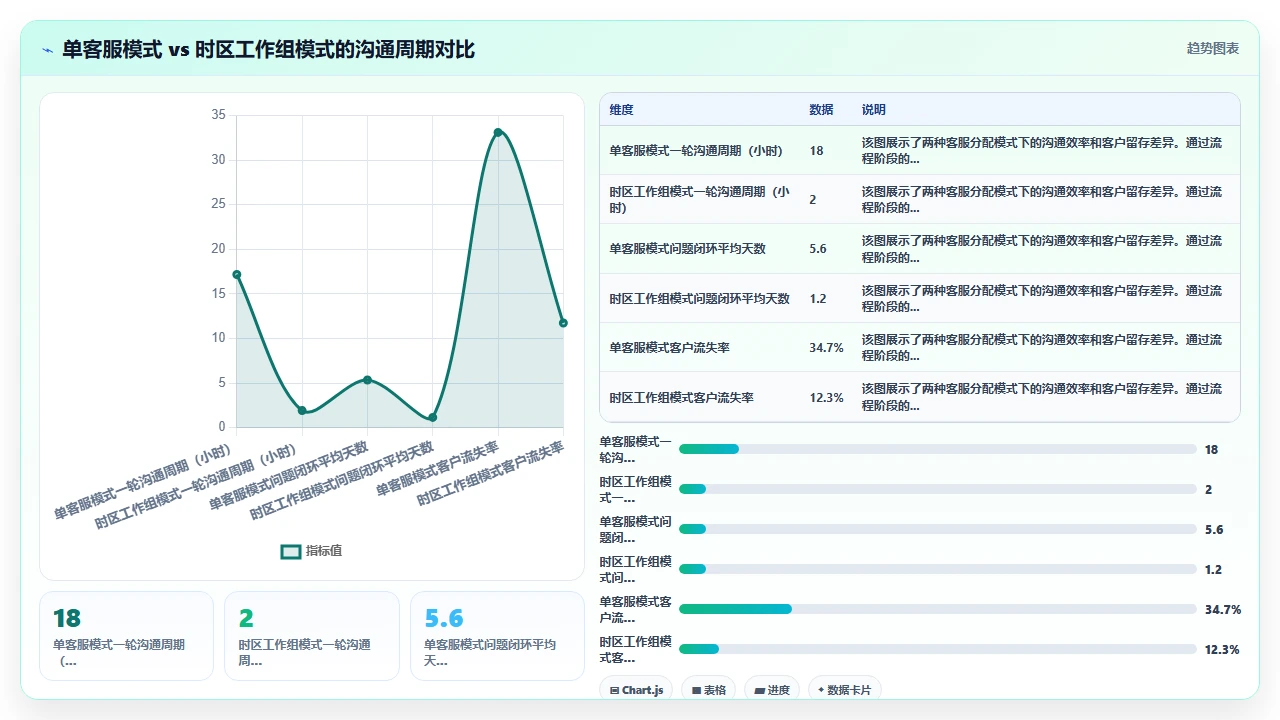This screenshot has height=720, width=1280.
Task: Select the 数据卡片 tag button
Action: [x=845, y=690]
